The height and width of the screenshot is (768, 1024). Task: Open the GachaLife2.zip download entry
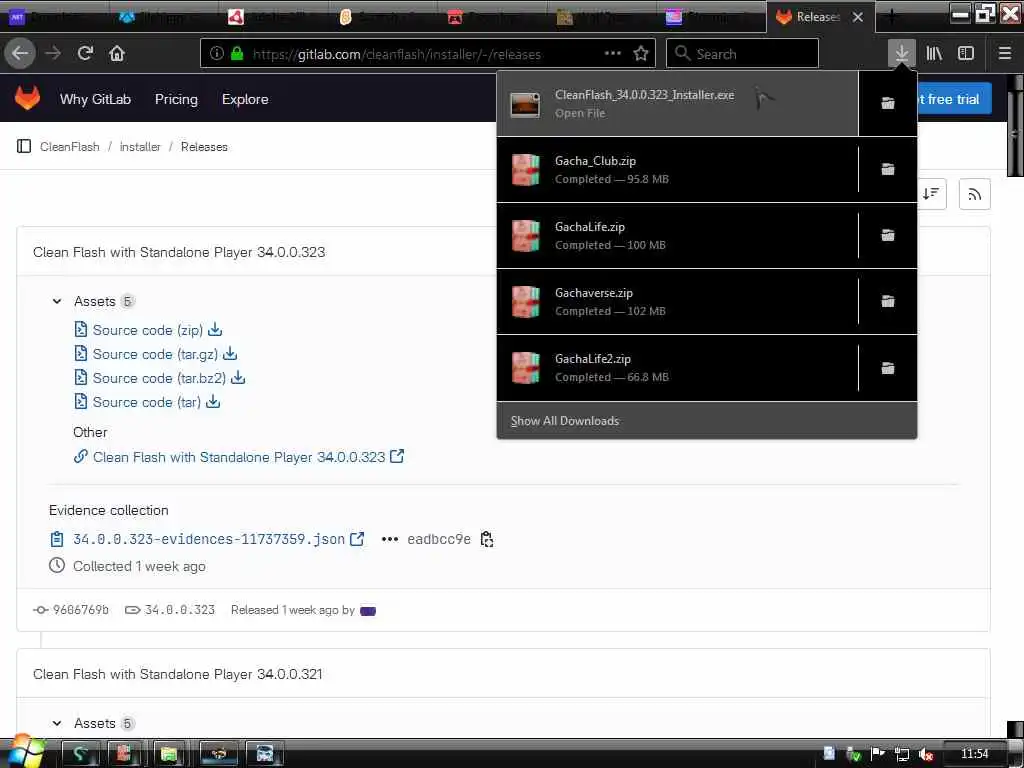click(678, 368)
